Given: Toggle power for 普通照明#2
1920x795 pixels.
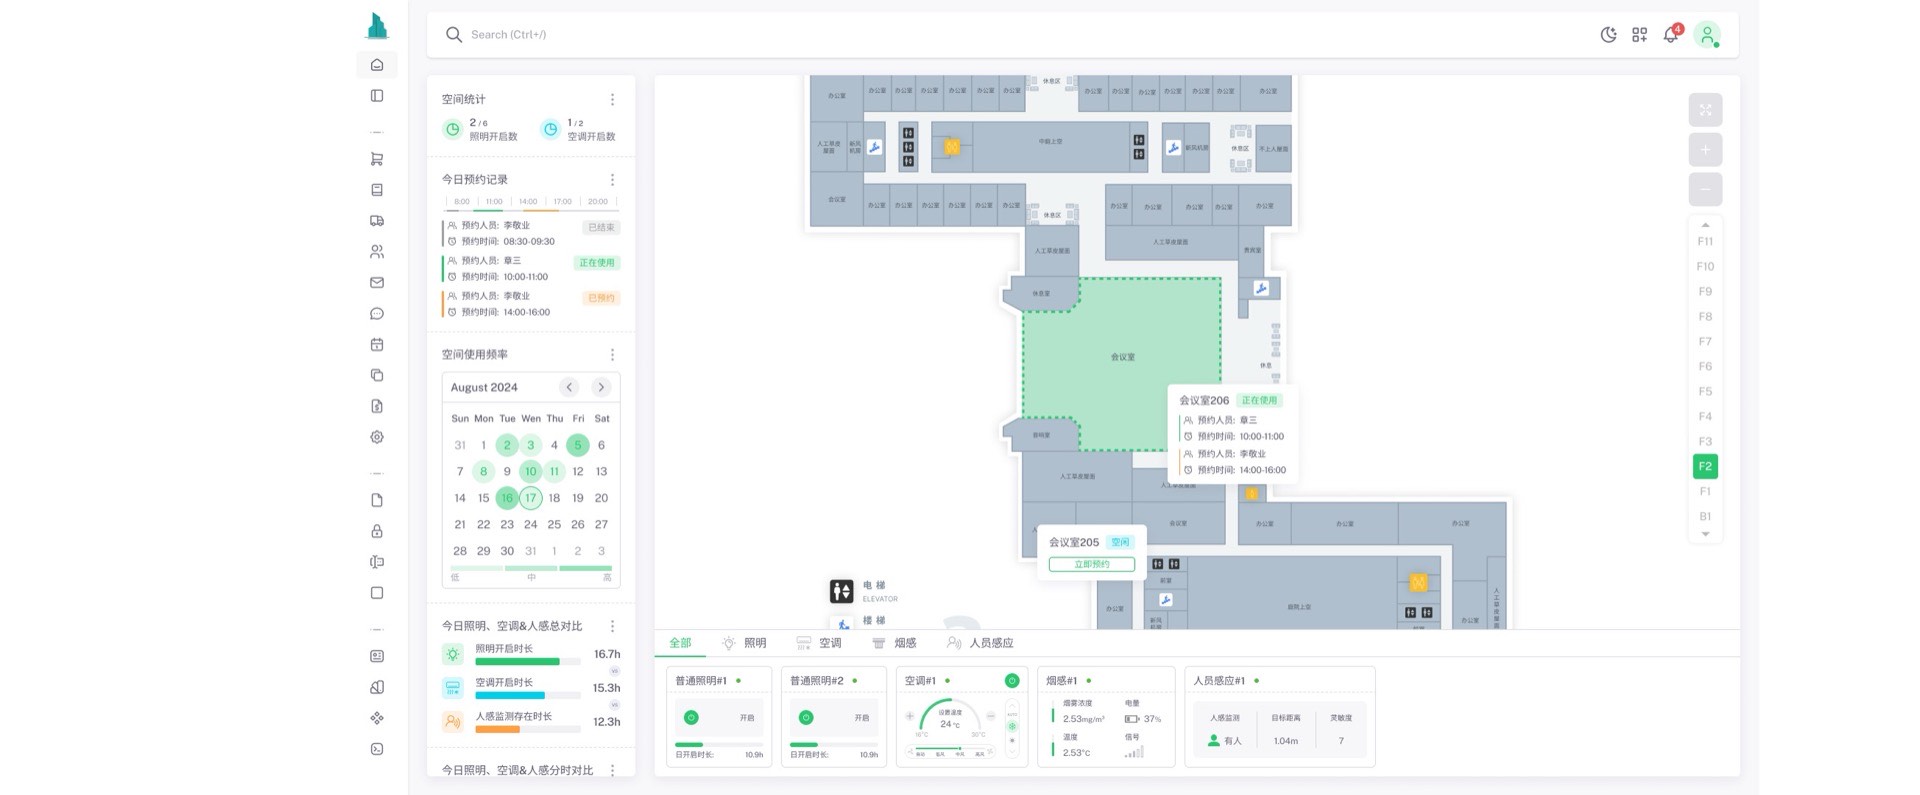Looking at the screenshot, I should [x=806, y=718].
